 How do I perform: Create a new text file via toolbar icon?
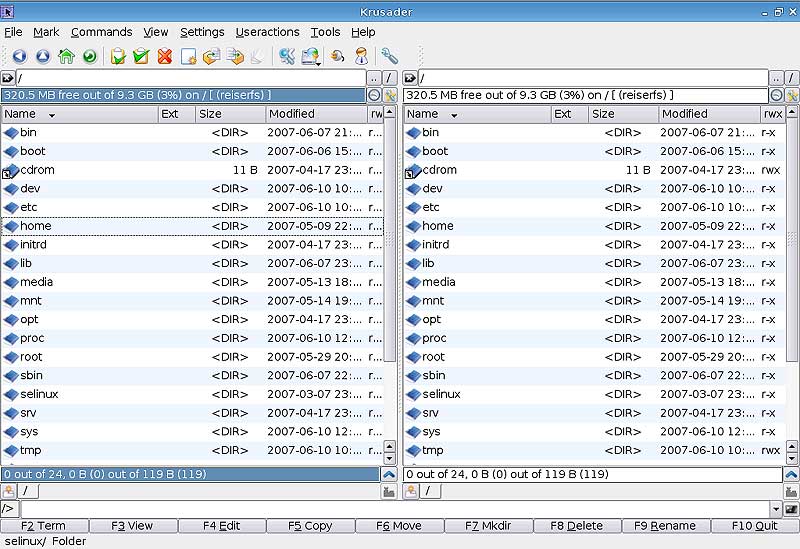coord(188,56)
